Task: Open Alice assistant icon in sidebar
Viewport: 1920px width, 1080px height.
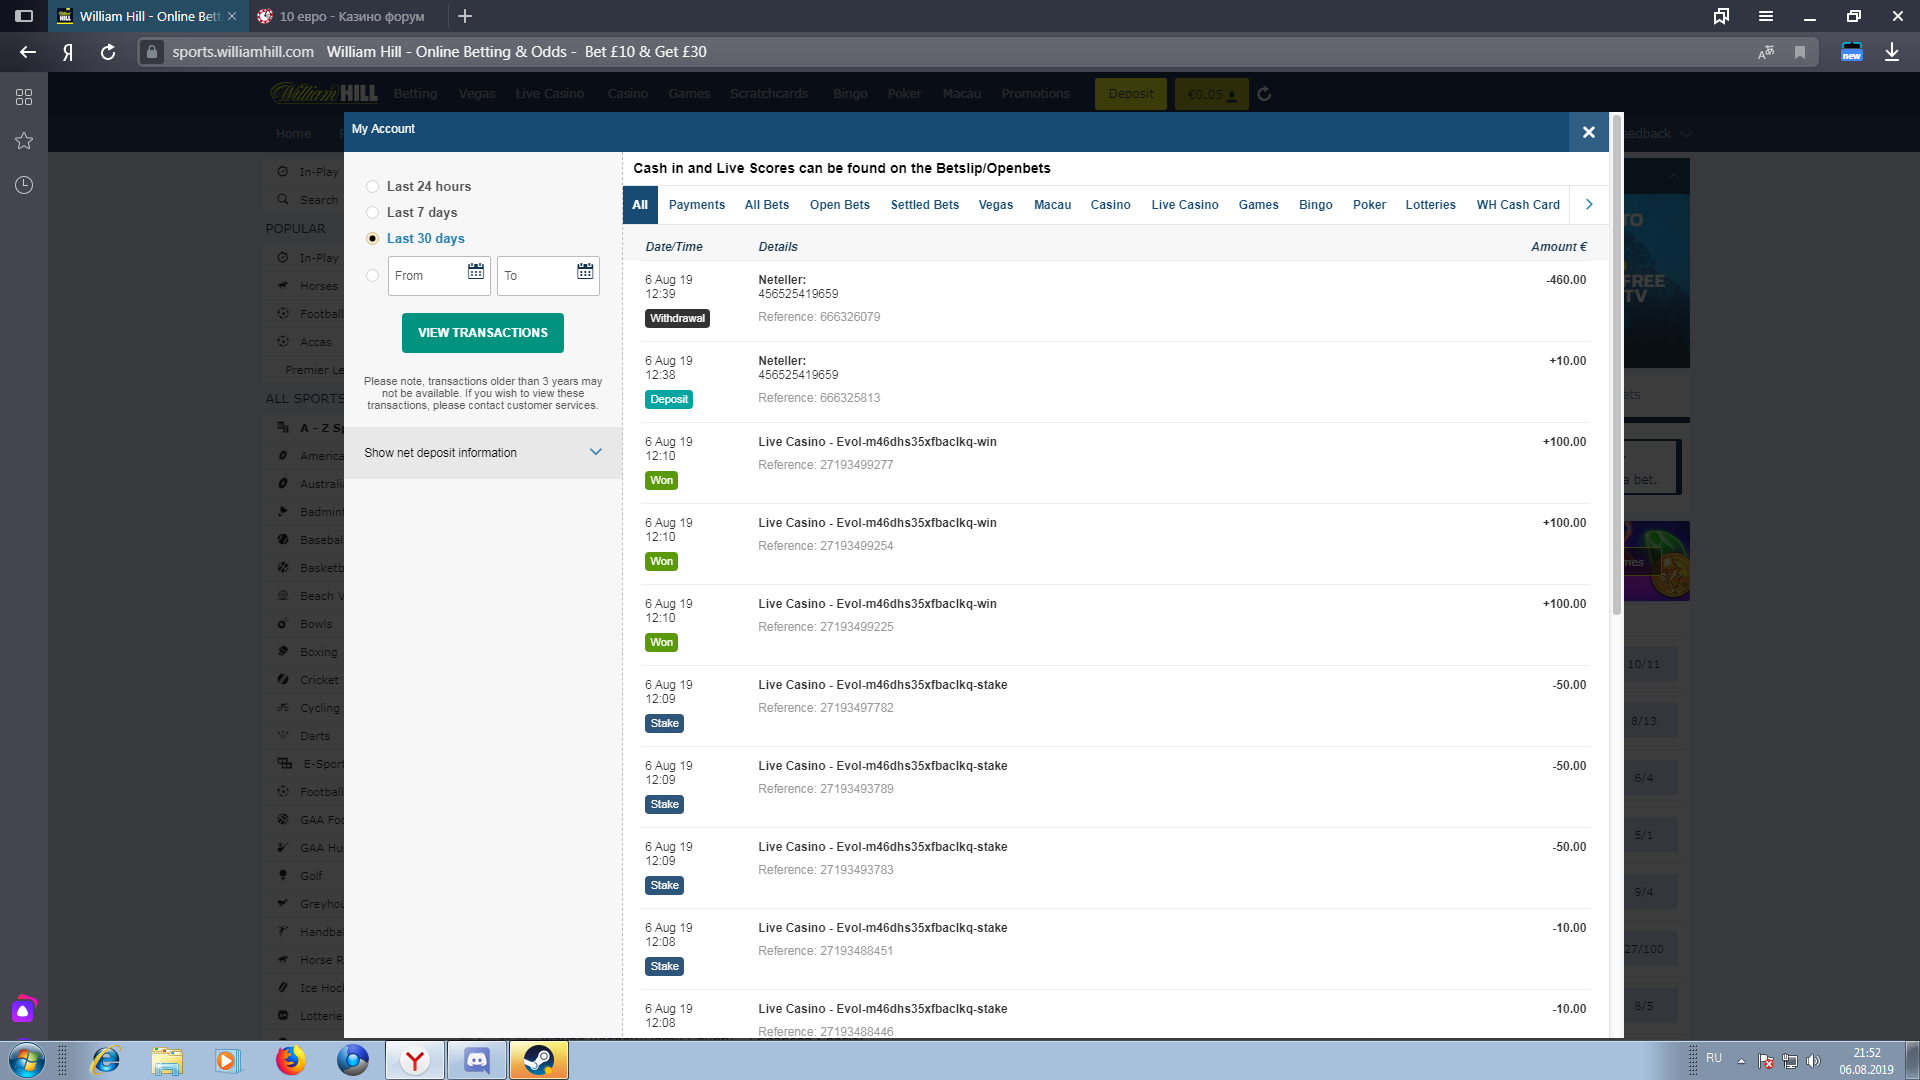Action: pyautogui.click(x=23, y=1009)
